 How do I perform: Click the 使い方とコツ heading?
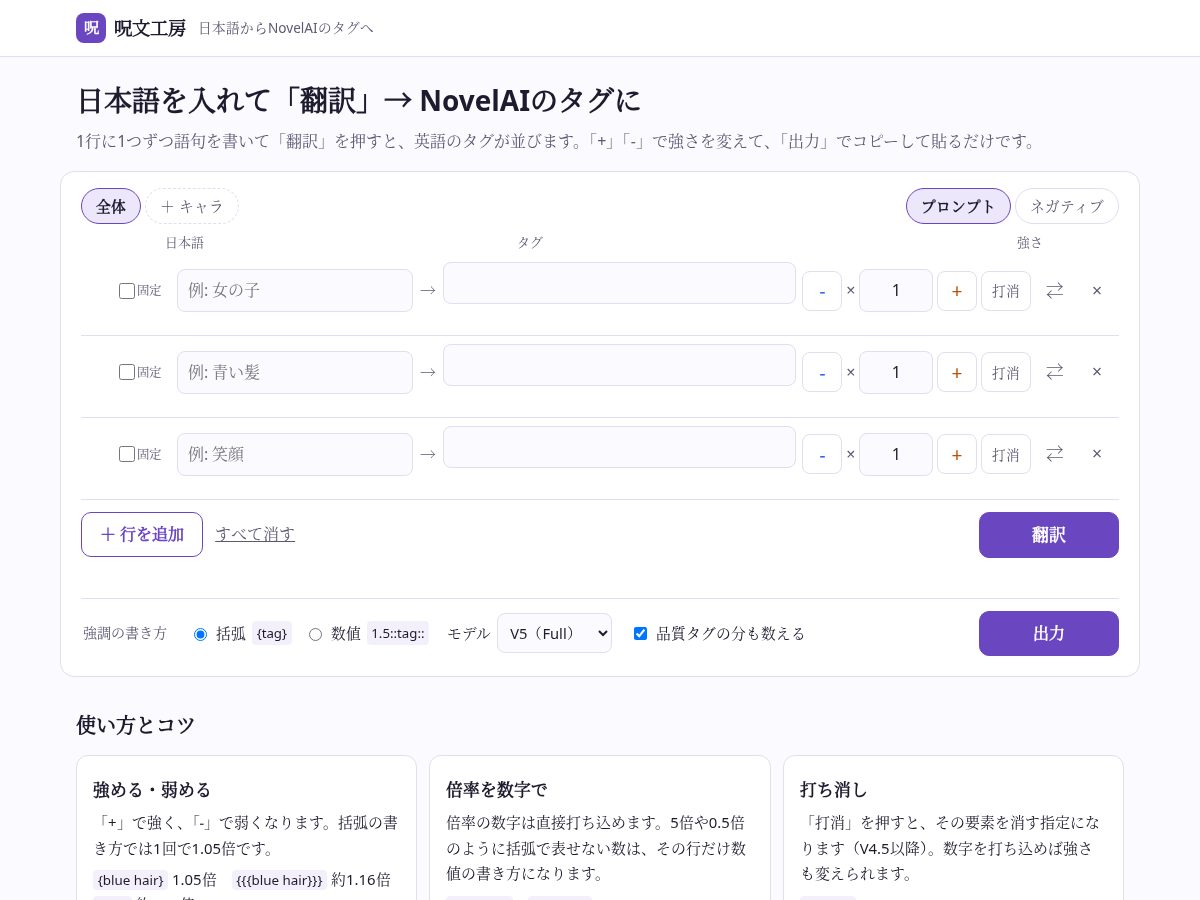[136, 725]
